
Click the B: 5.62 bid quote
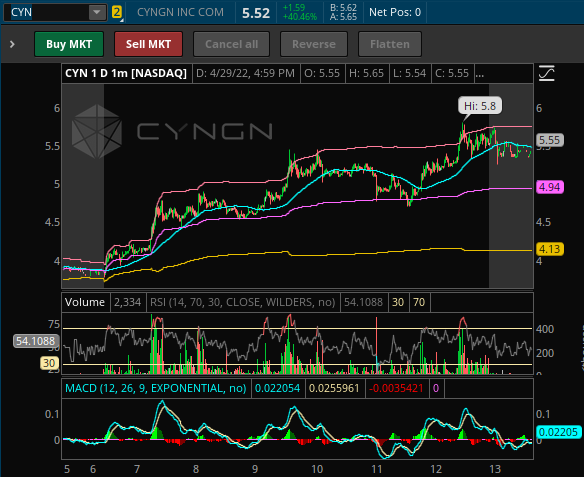[343, 8]
